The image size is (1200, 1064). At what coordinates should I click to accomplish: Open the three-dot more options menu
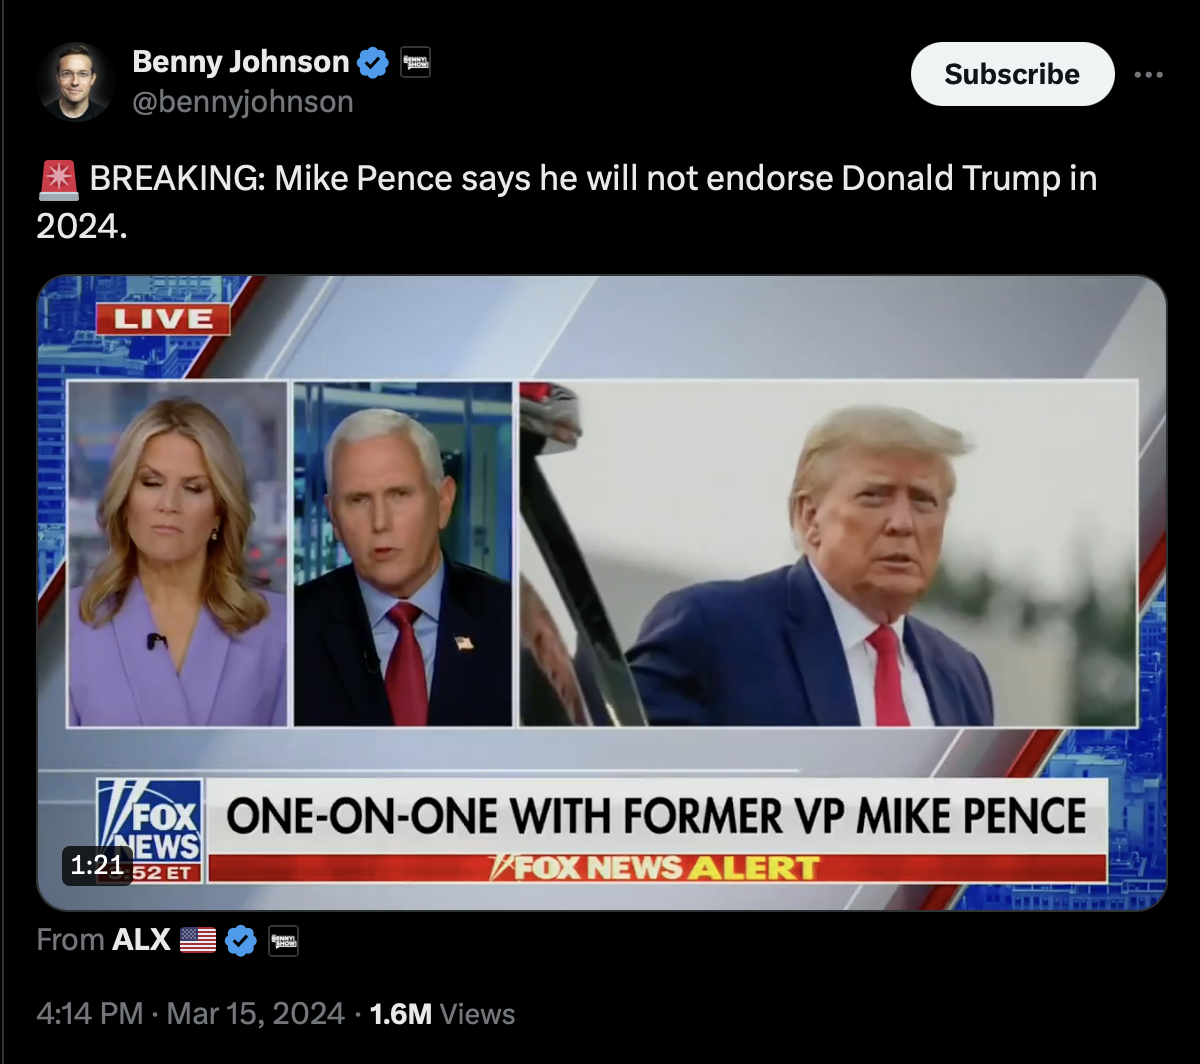[1149, 74]
